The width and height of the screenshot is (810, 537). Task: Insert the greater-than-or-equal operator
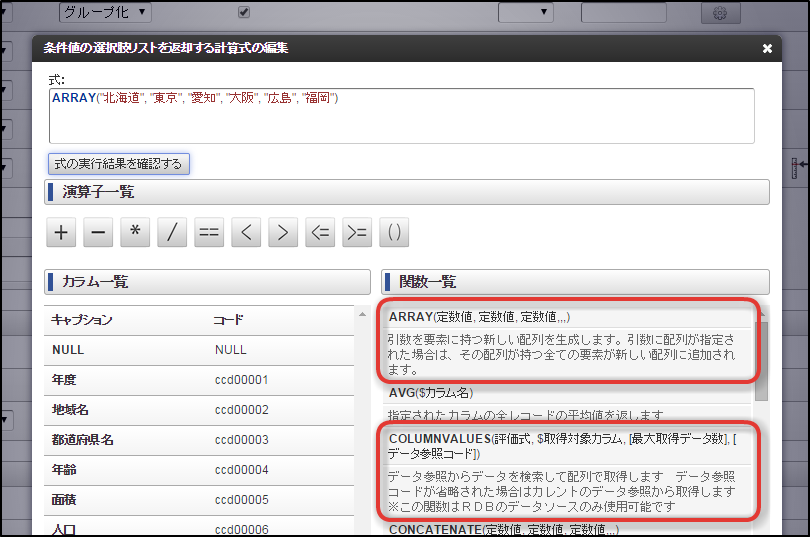(357, 232)
